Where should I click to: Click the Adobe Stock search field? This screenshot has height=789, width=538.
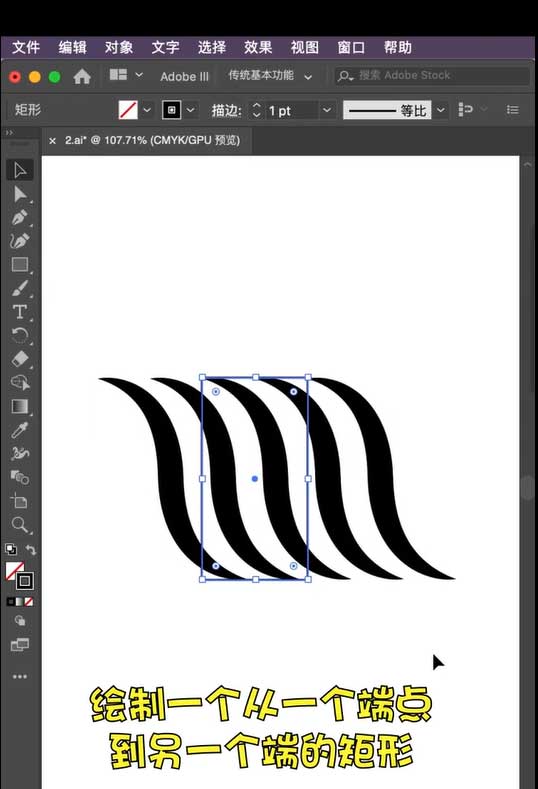pyautogui.click(x=433, y=76)
